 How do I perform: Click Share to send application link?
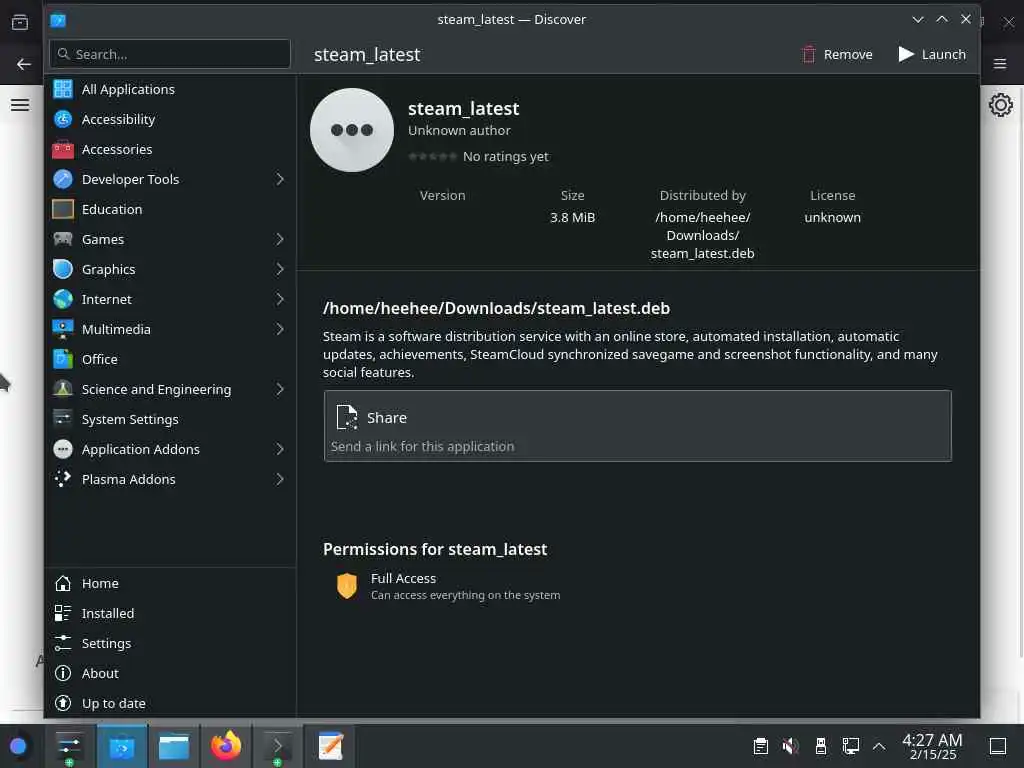tap(637, 426)
